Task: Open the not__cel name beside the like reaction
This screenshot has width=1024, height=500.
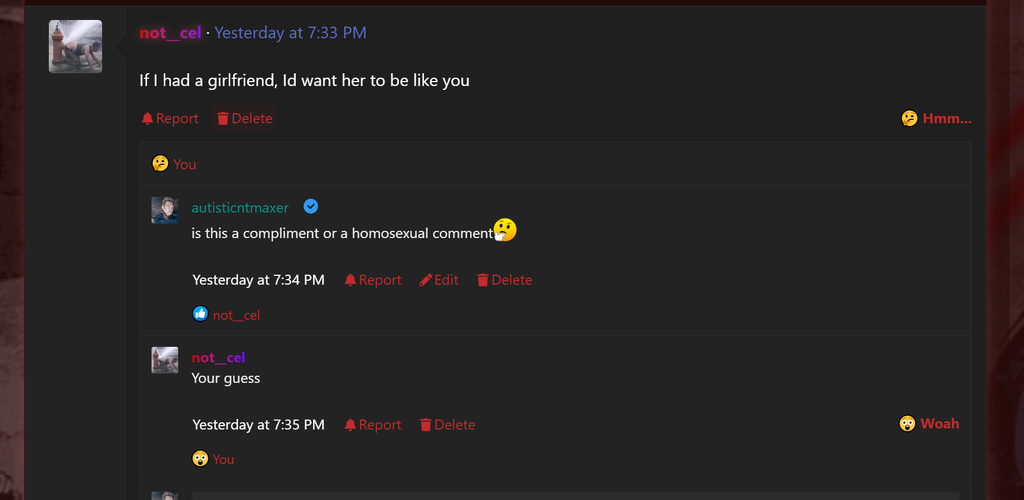Action: pos(236,315)
